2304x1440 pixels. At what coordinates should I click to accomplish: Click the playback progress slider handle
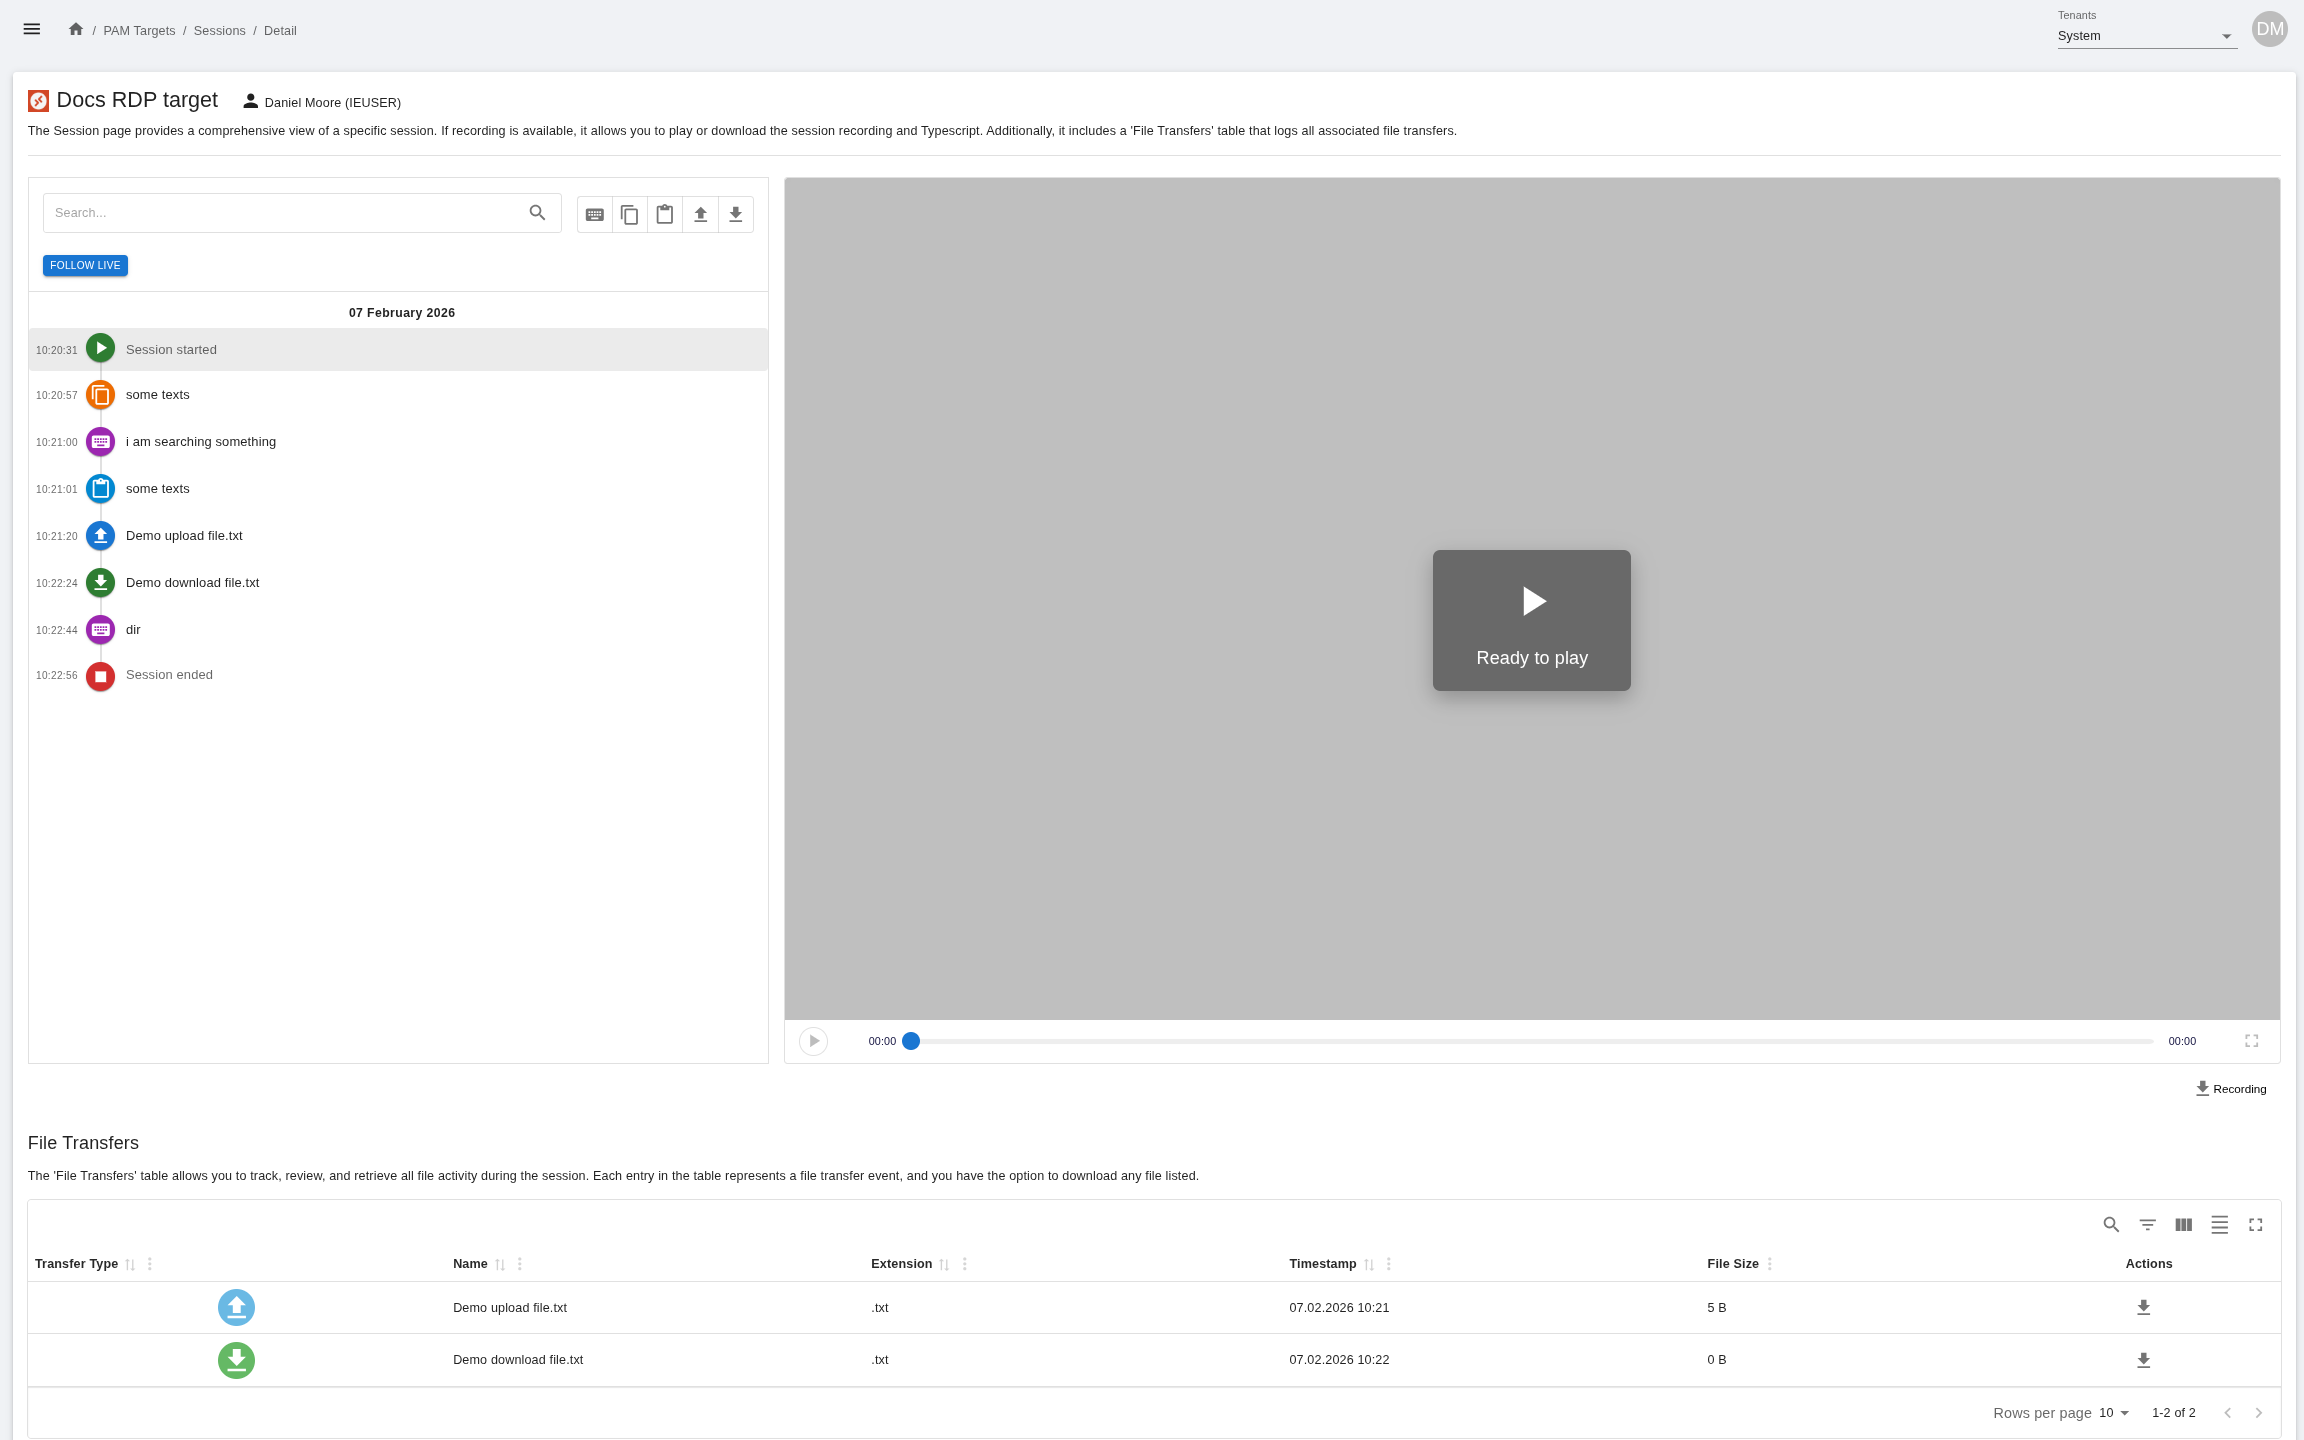point(911,1041)
